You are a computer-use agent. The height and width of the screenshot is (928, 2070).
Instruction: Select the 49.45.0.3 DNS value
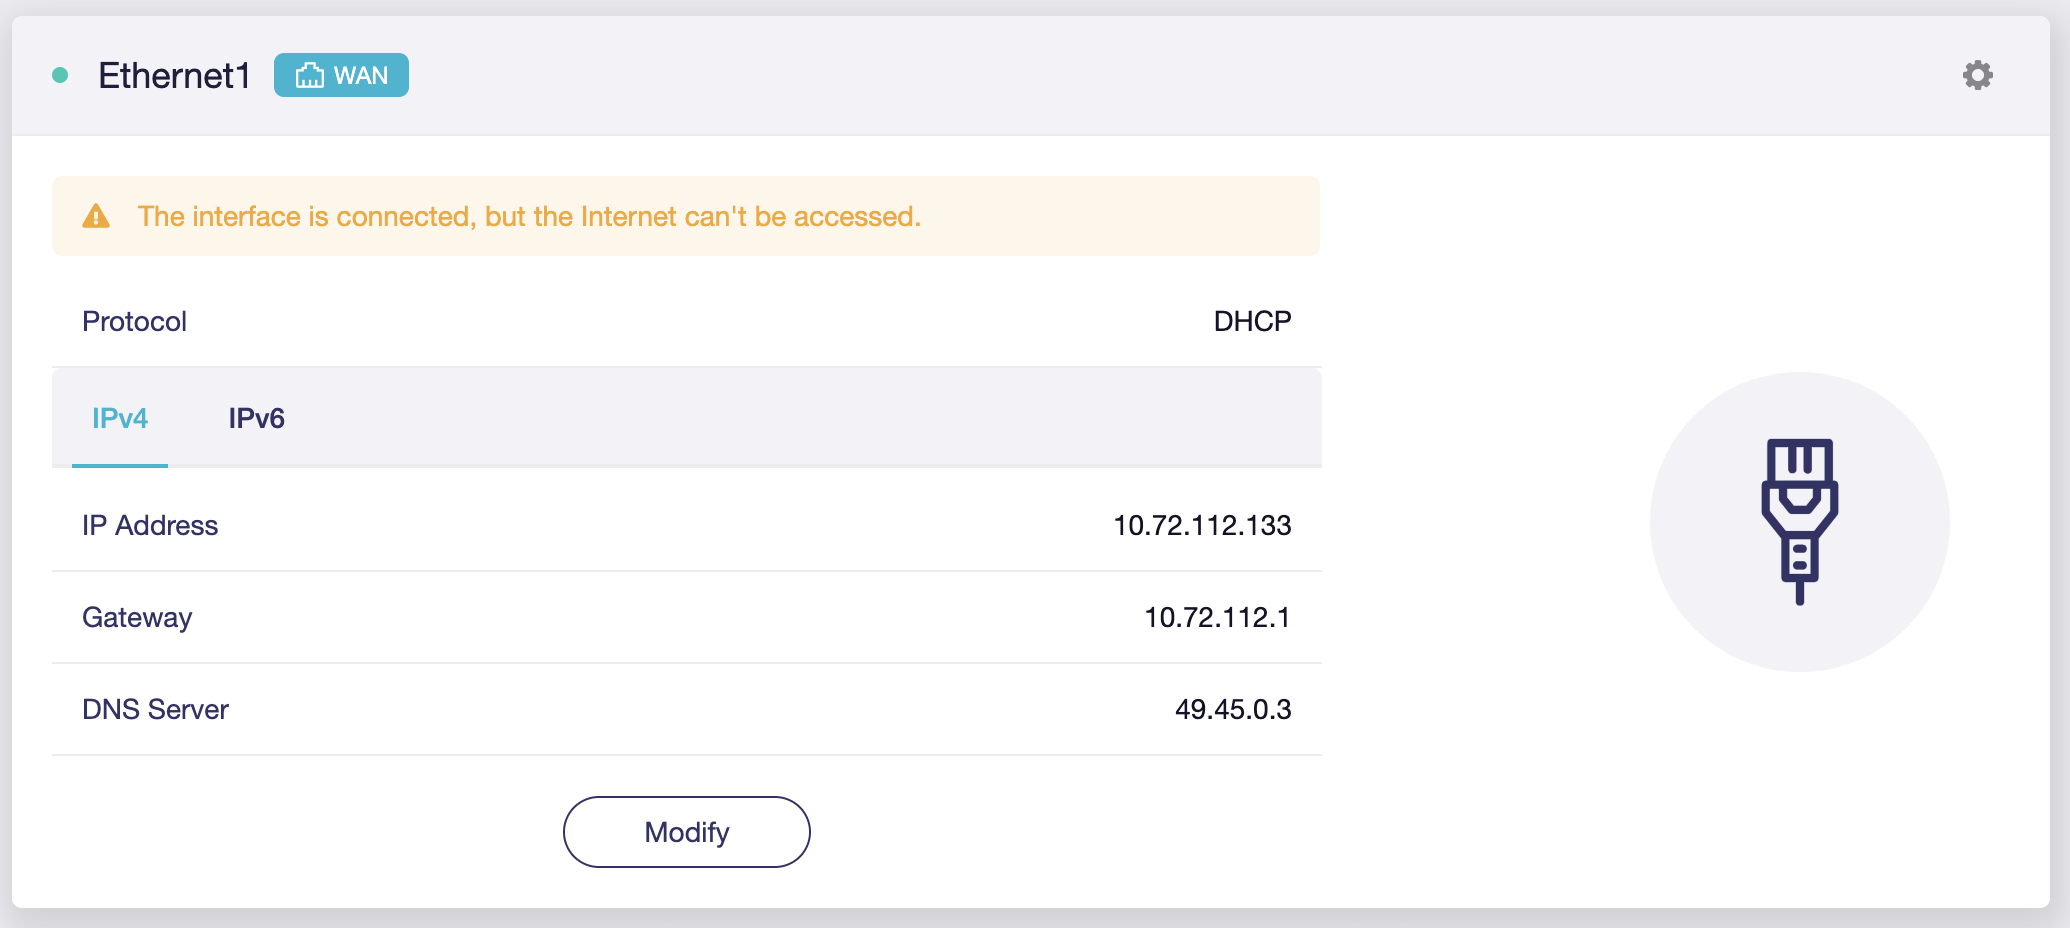point(1233,709)
